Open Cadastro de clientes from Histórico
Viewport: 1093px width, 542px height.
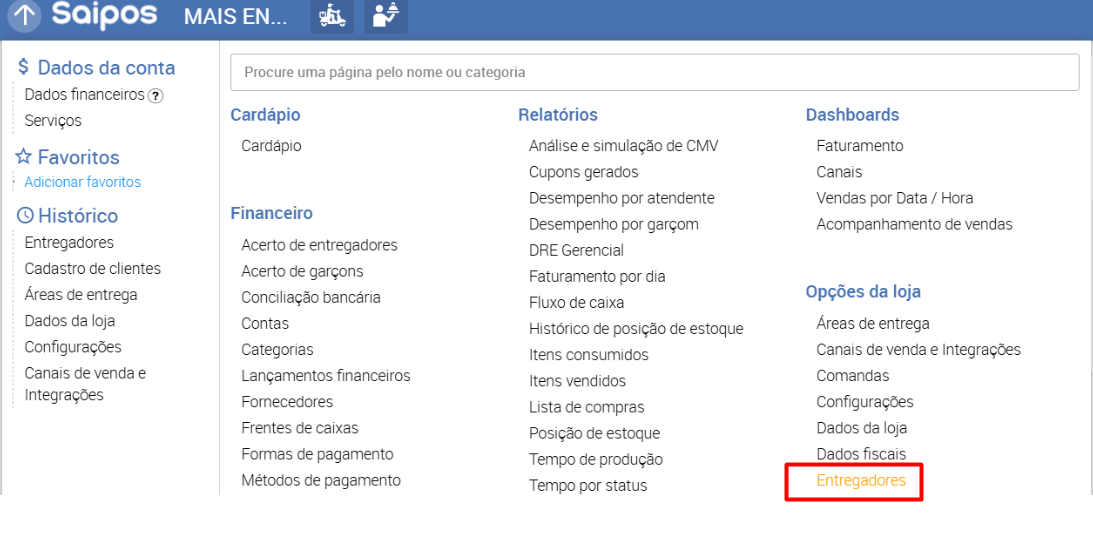tap(93, 268)
